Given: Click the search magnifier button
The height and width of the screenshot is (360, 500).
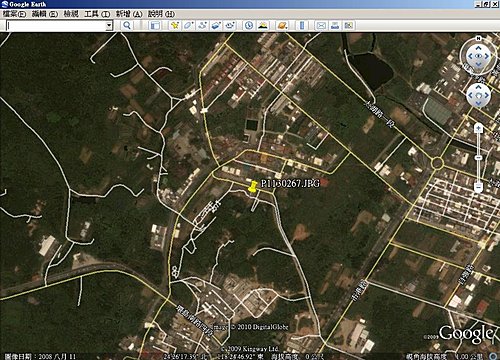Looking at the screenshot, I should [127, 25].
